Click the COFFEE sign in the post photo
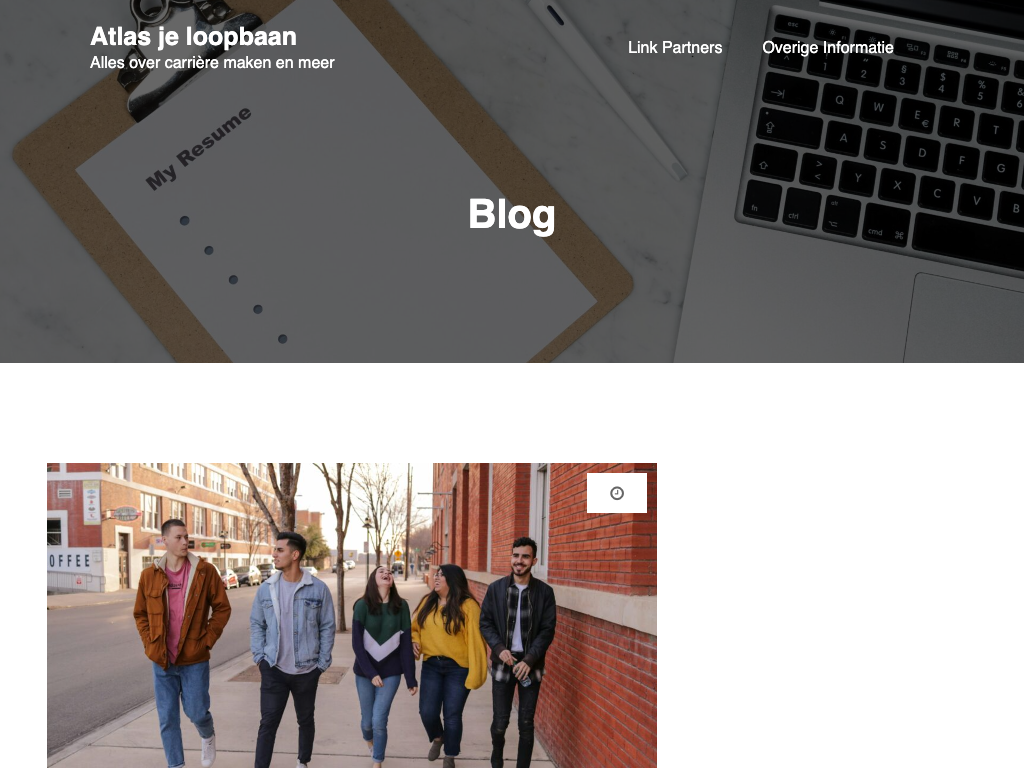Image resolution: width=1024 pixels, height=768 pixels. (x=69, y=561)
